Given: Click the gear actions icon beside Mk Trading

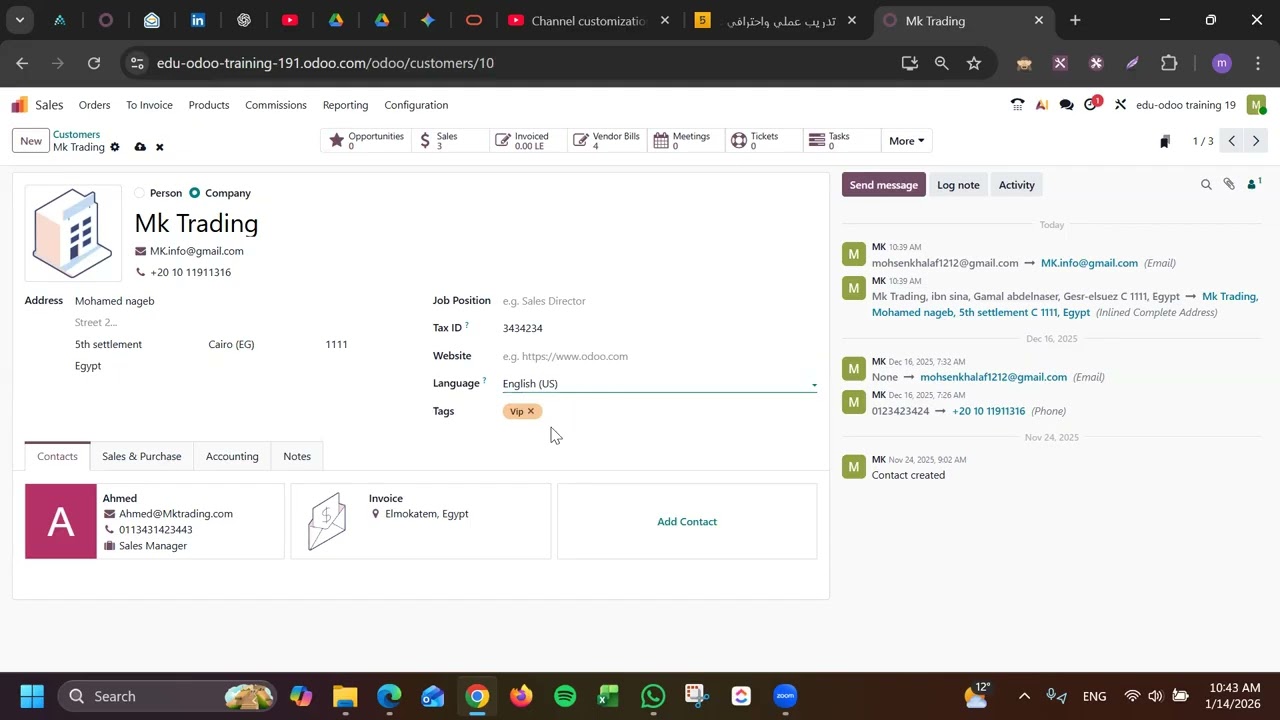Looking at the screenshot, I should [115, 147].
